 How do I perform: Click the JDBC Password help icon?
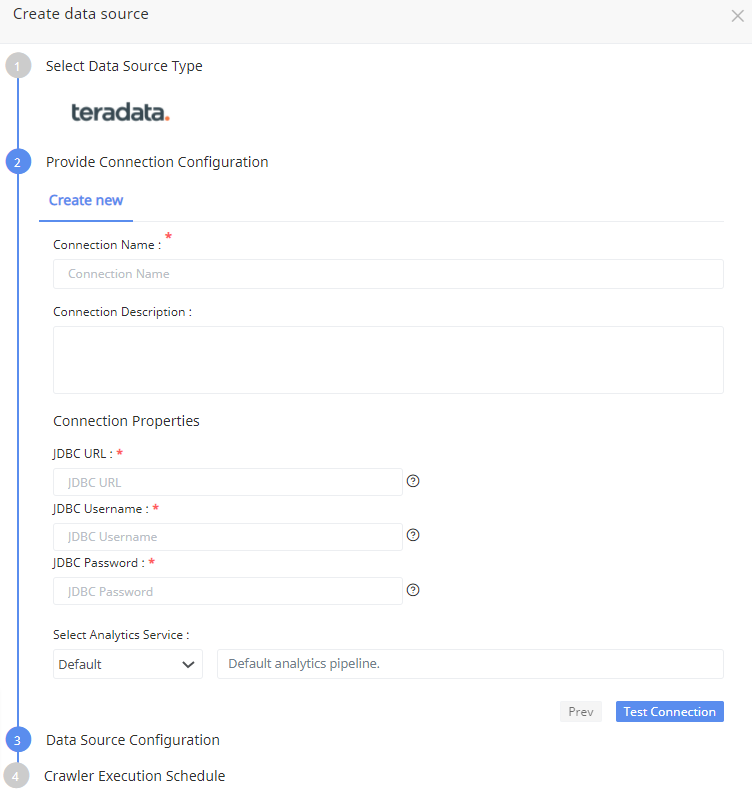413,590
